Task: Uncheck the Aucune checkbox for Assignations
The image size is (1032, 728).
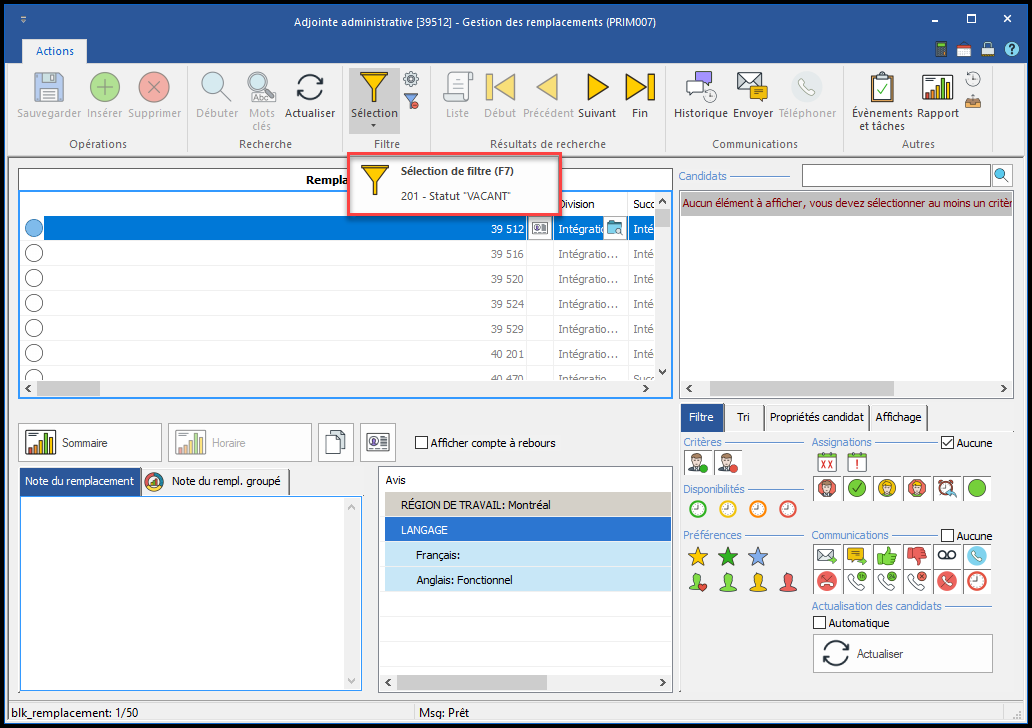Action: click(x=947, y=442)
